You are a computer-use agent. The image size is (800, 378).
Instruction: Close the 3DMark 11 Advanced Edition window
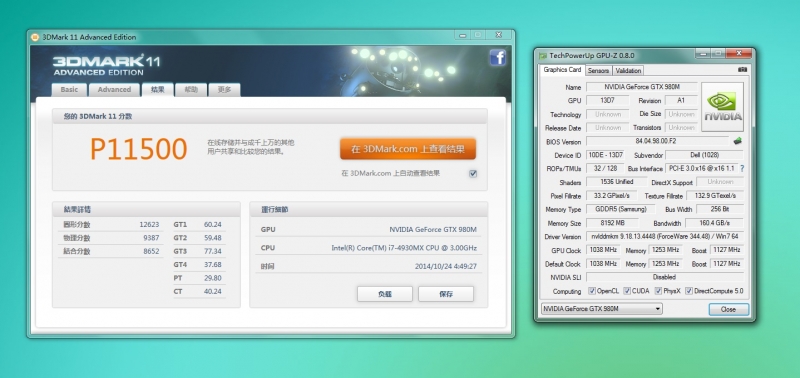point(497,35)
